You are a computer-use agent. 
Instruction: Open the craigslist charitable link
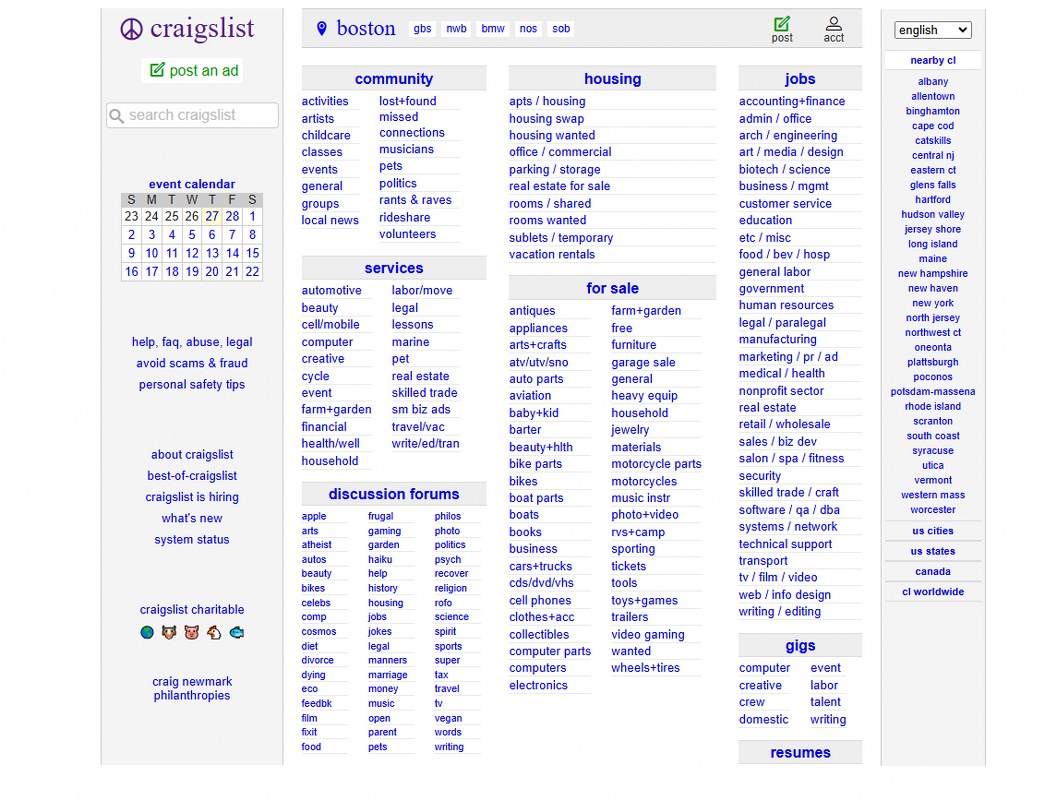click(x=192, y=609)
